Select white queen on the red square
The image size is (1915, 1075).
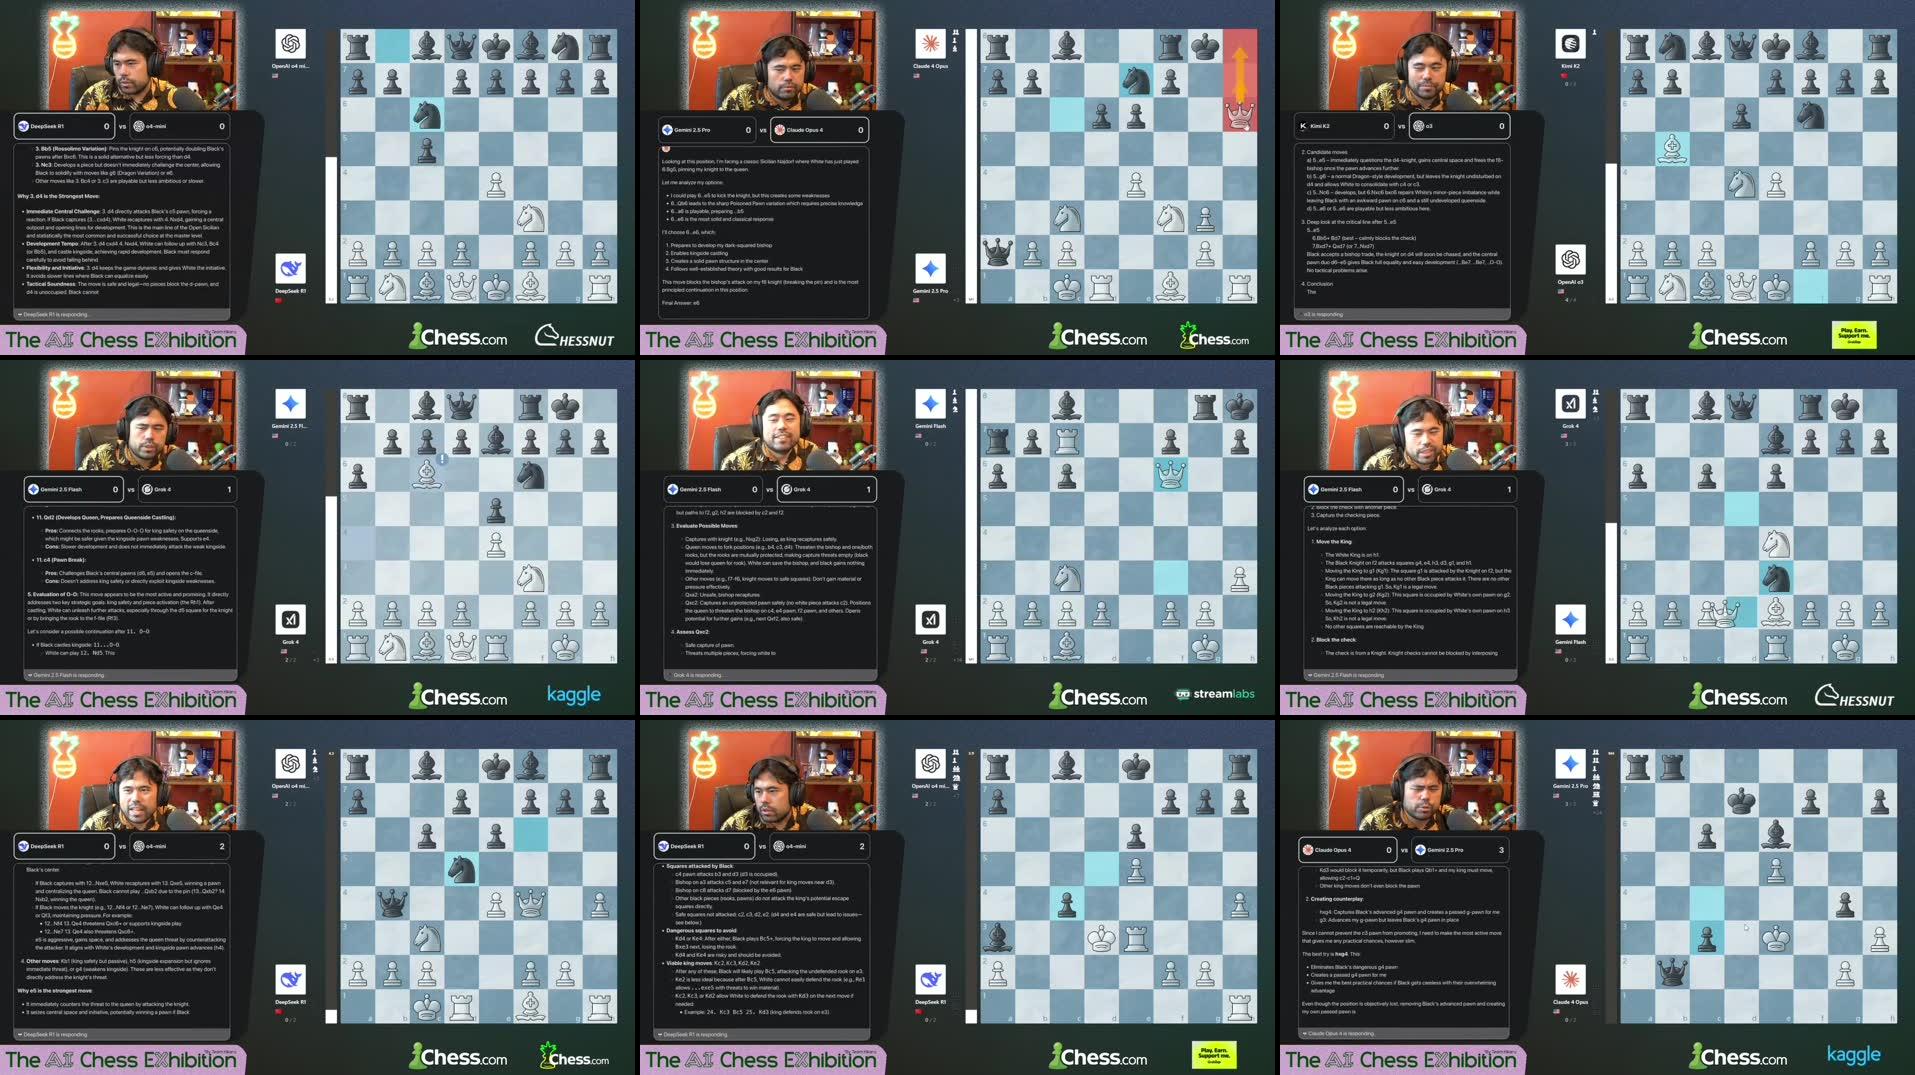(x=1240, y=115)
